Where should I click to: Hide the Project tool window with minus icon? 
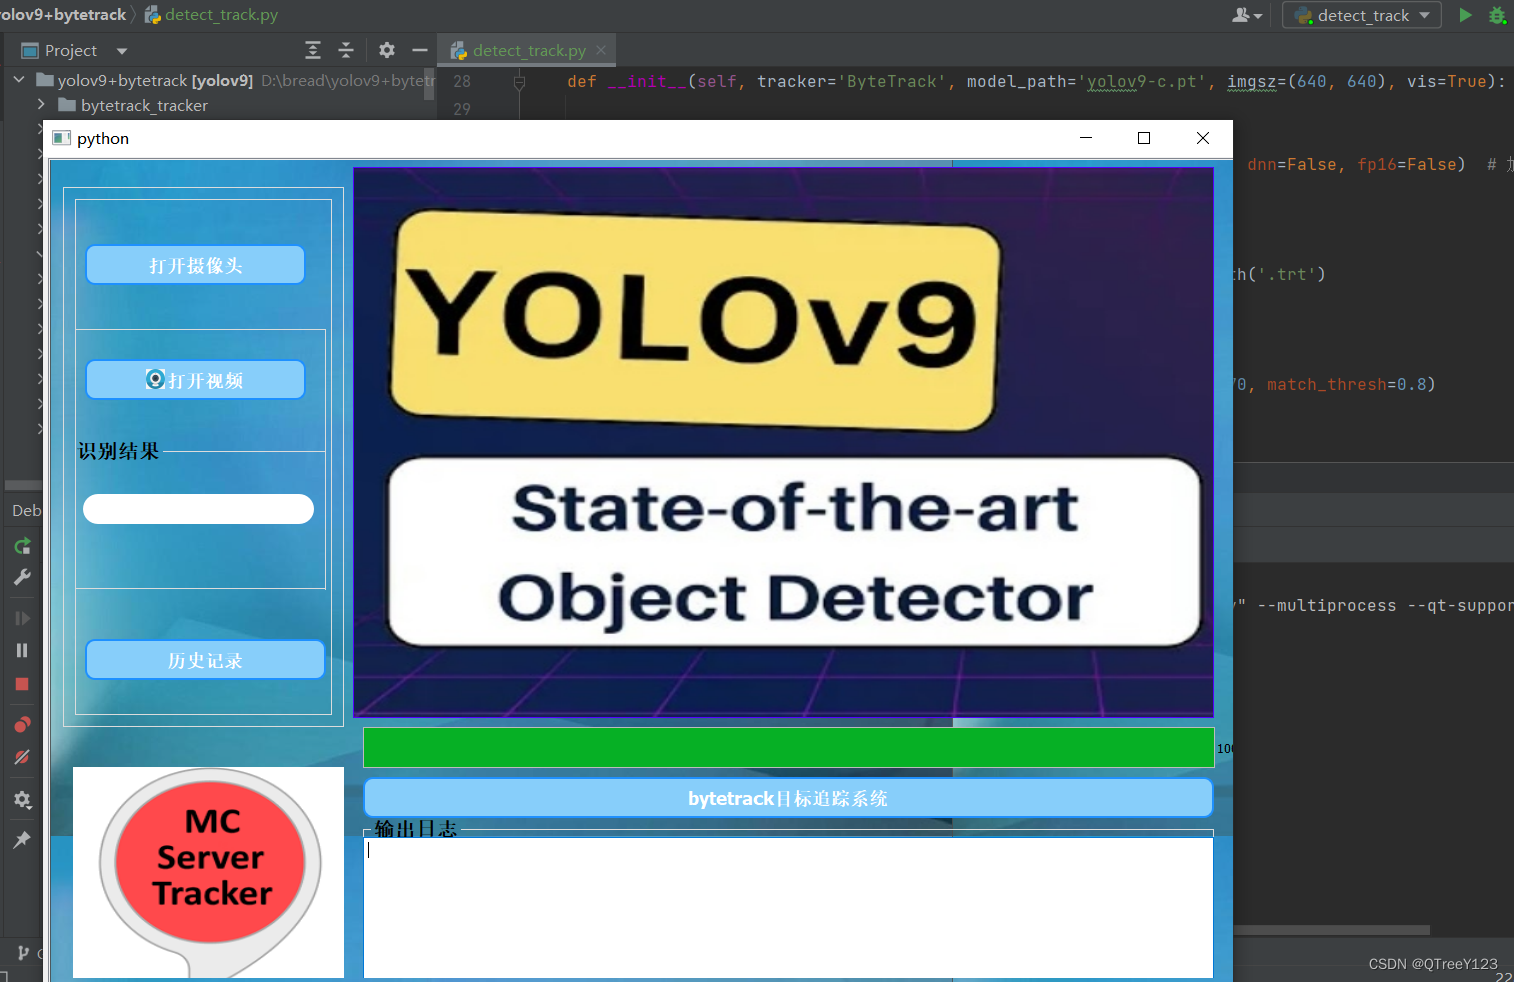point(420,50)
